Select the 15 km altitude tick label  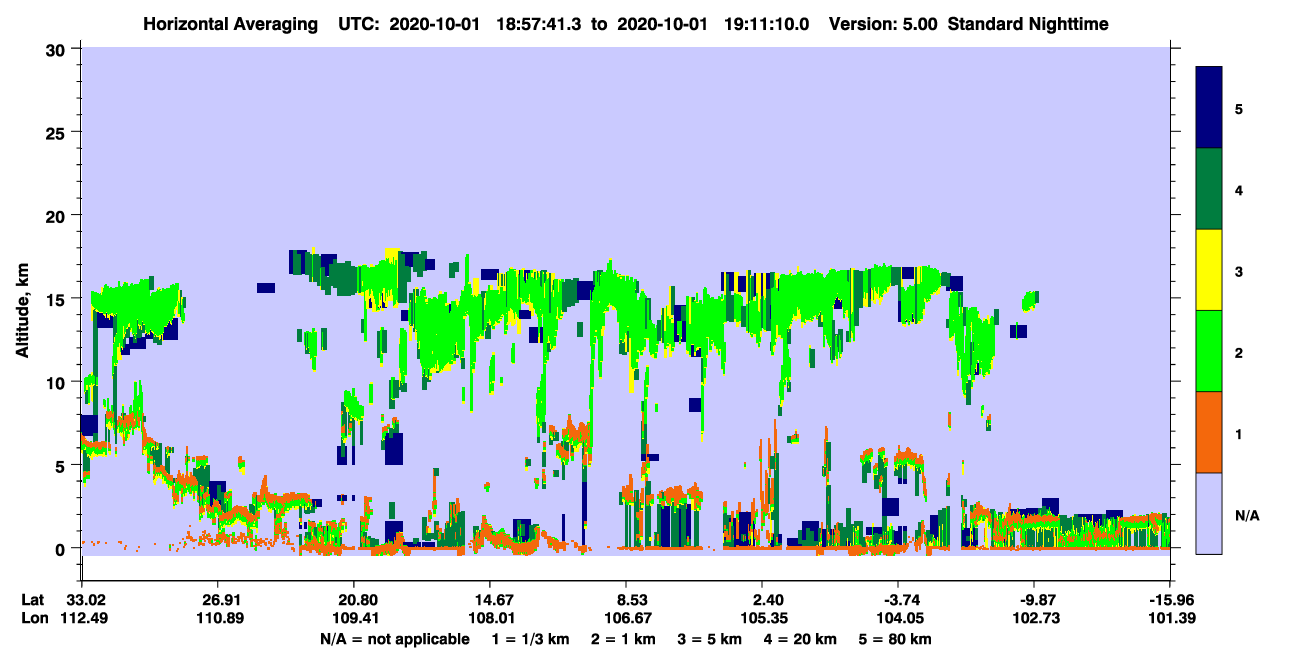[x=59, y=299]
